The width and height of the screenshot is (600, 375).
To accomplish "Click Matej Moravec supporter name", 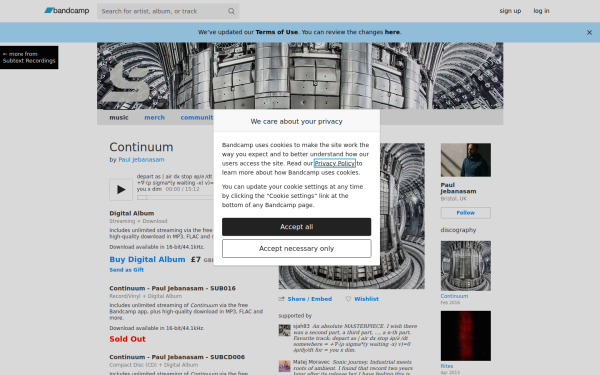I will point(311,362).
